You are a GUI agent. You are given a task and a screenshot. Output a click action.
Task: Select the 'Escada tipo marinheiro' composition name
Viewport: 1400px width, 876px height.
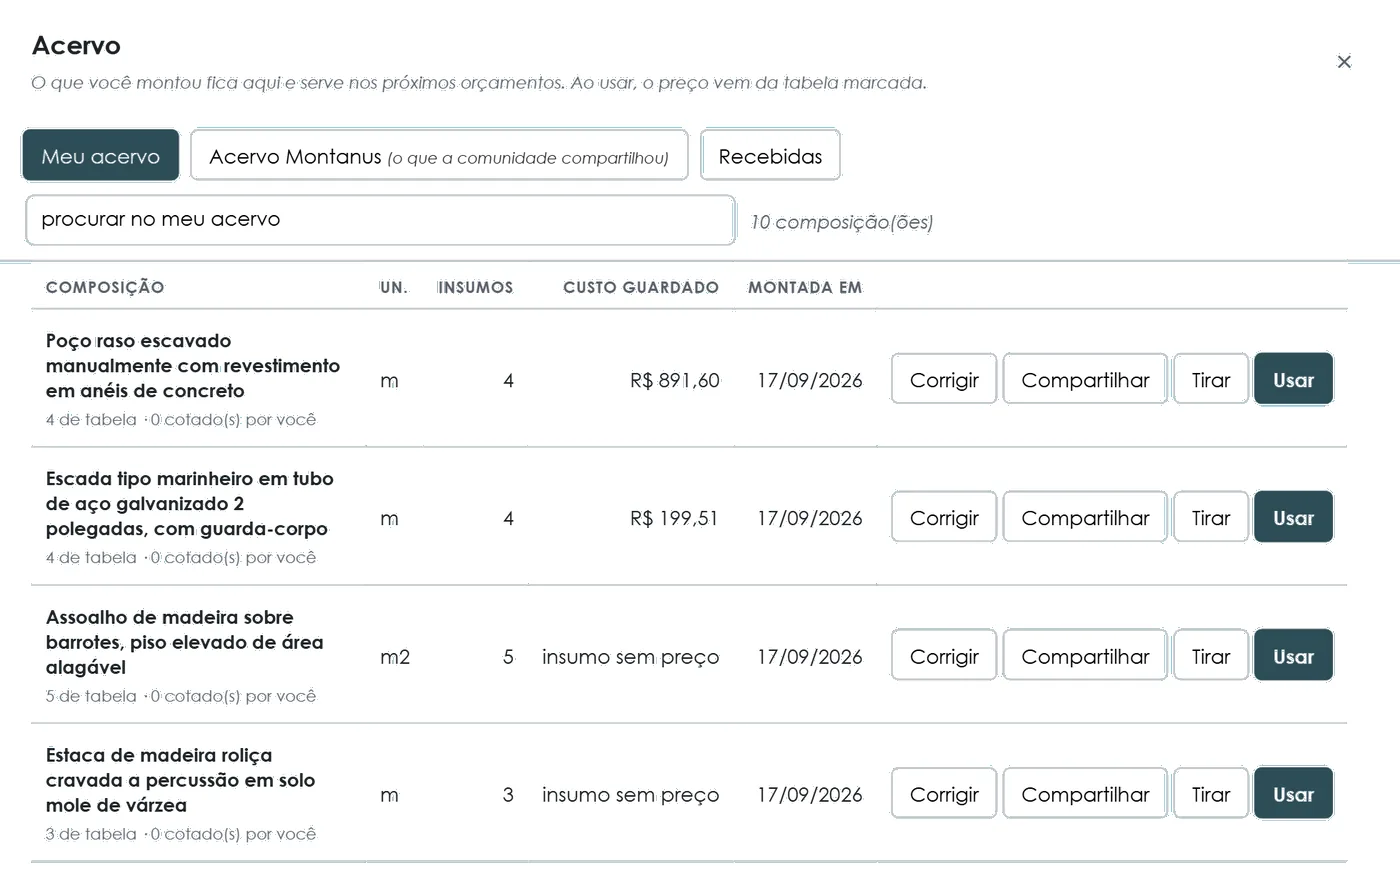pyautogui.click(x=190, y=504)
